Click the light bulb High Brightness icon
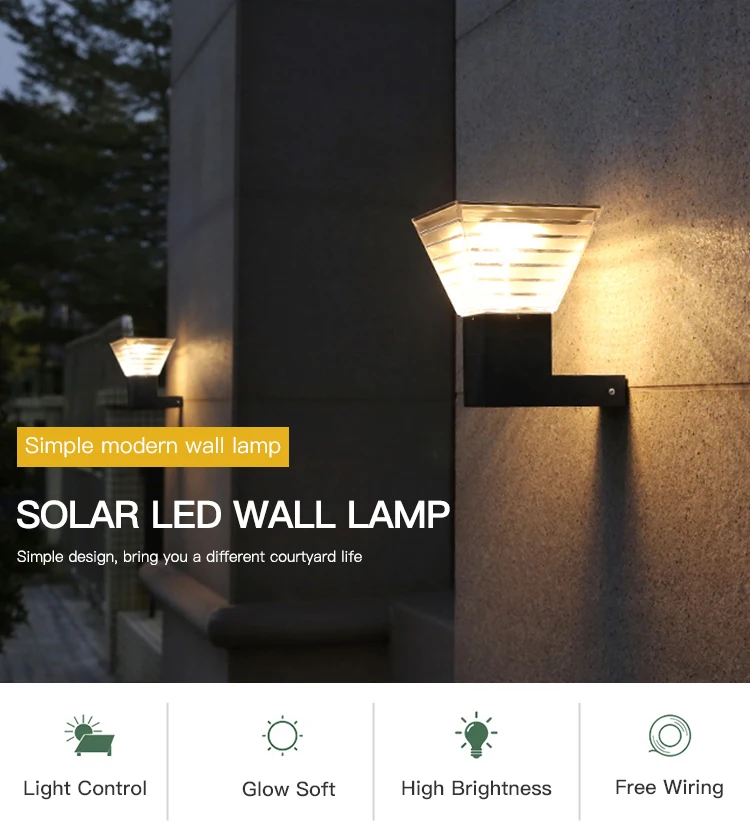 click(476, 735)
